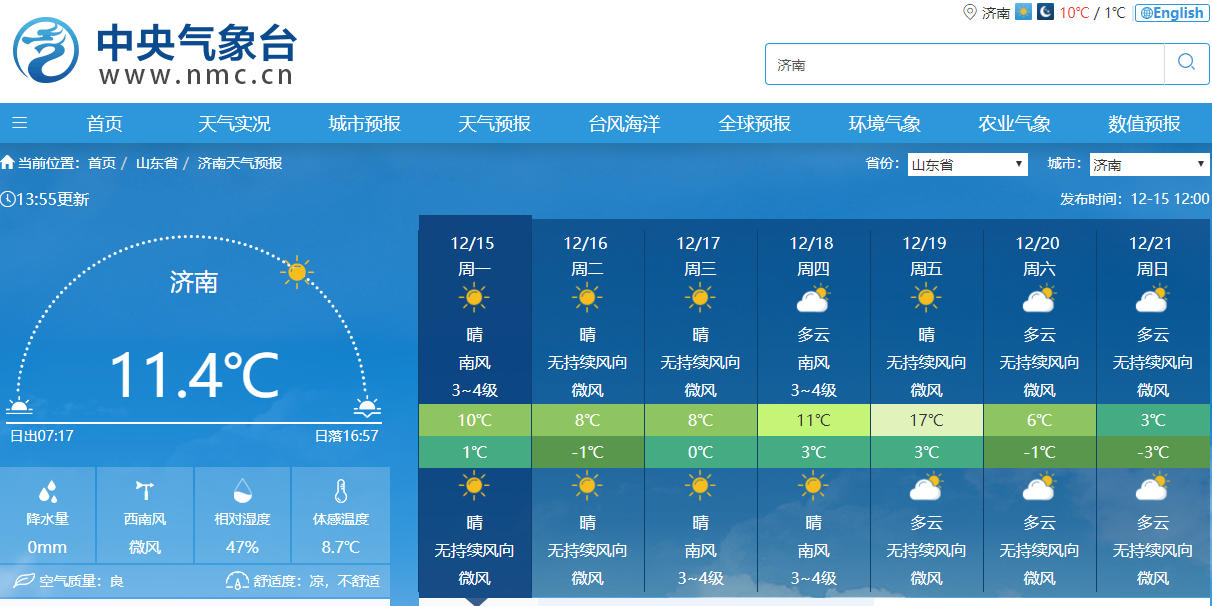Screen dimensions: 1212x606
Task: Click the 山东省 breadcrumb link
Action: [x=157, y=163]
